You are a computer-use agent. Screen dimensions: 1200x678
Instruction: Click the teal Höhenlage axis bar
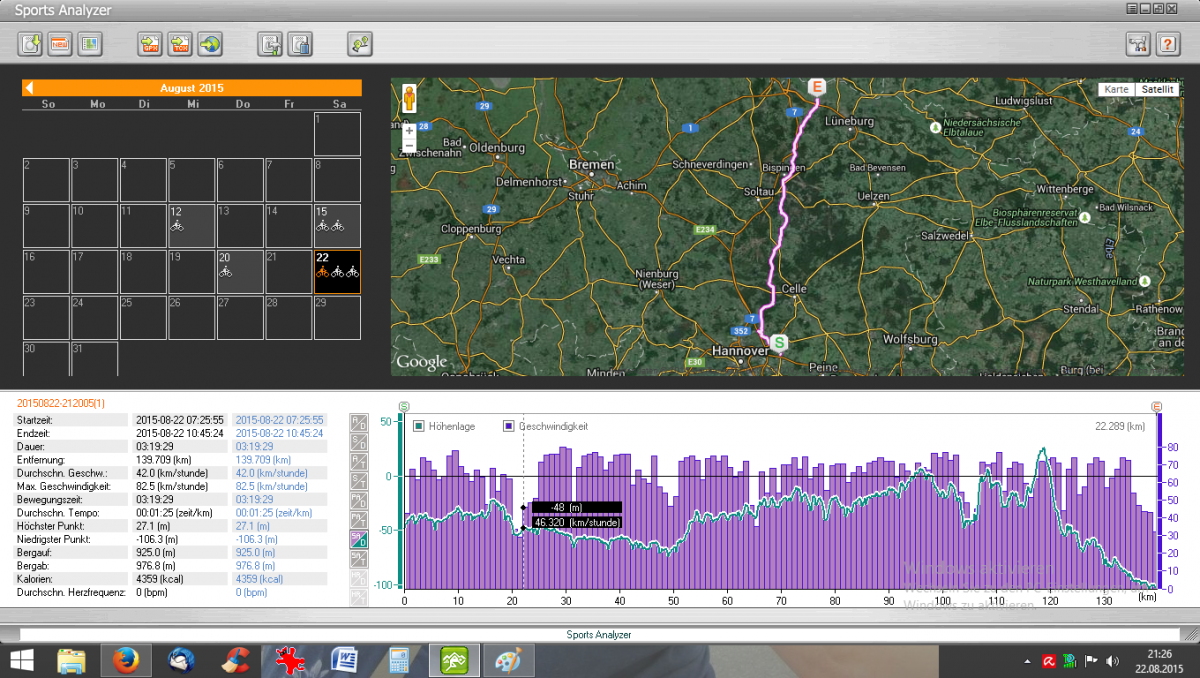tap(401, 500)
